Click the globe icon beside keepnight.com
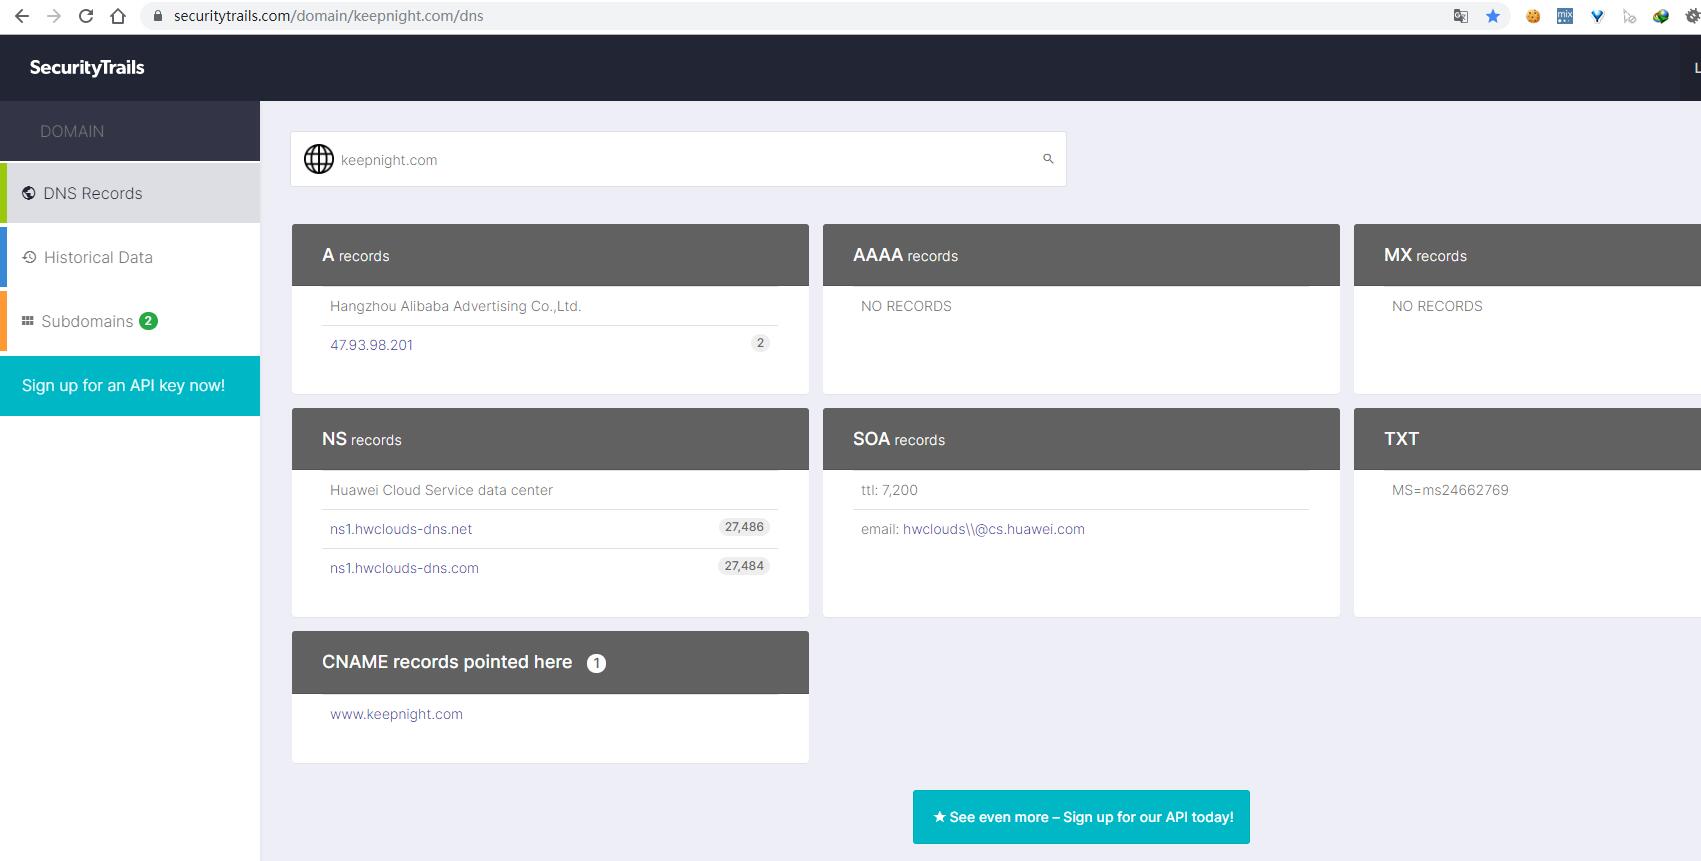The height and width of the screenshot is (861, 1701). tap(319, 159)
